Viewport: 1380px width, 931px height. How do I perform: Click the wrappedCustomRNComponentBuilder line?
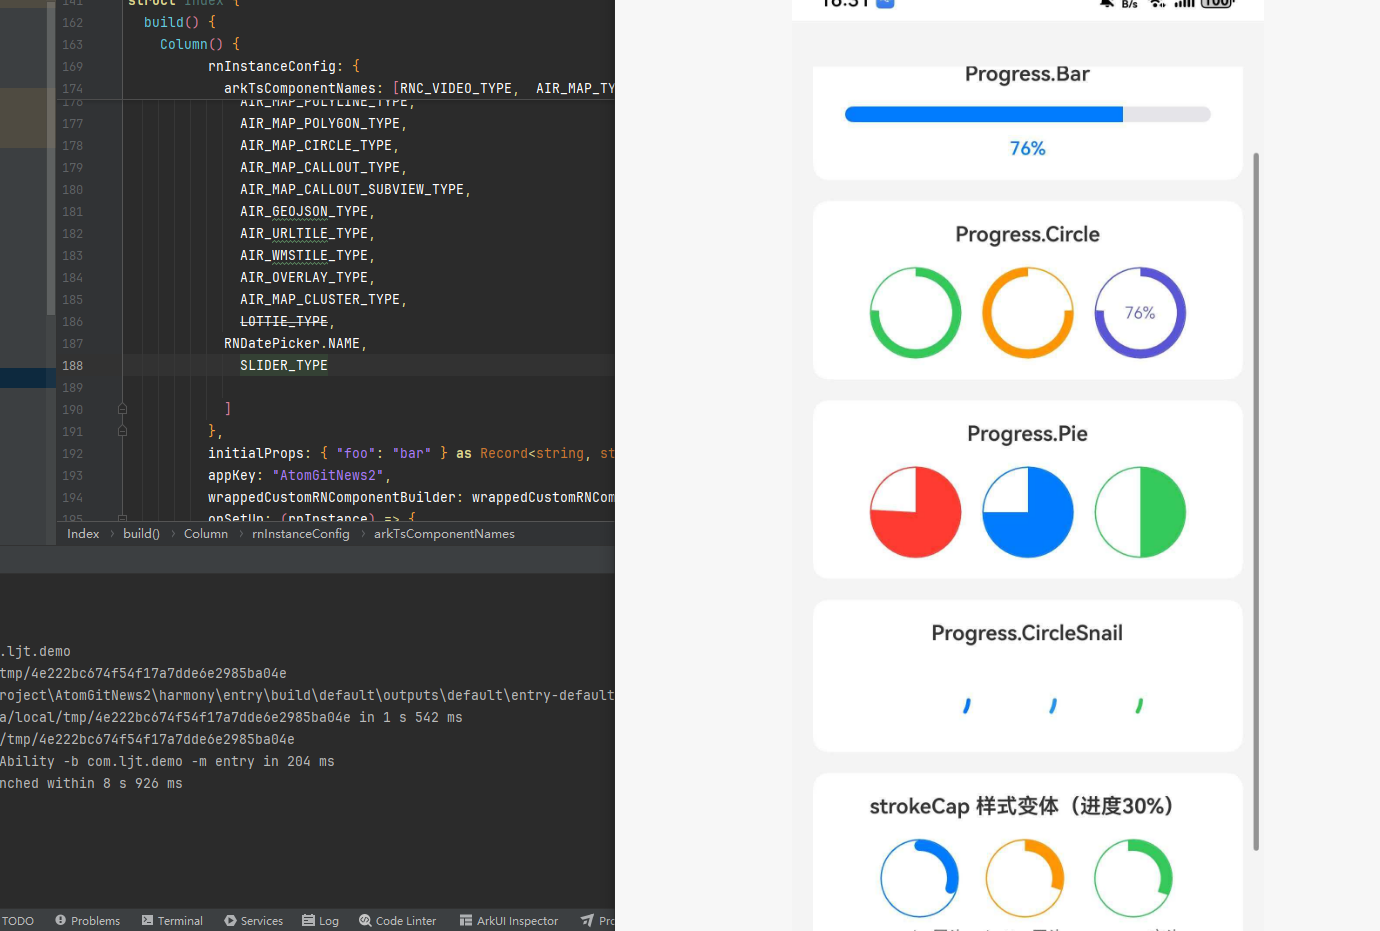(411, 497)
